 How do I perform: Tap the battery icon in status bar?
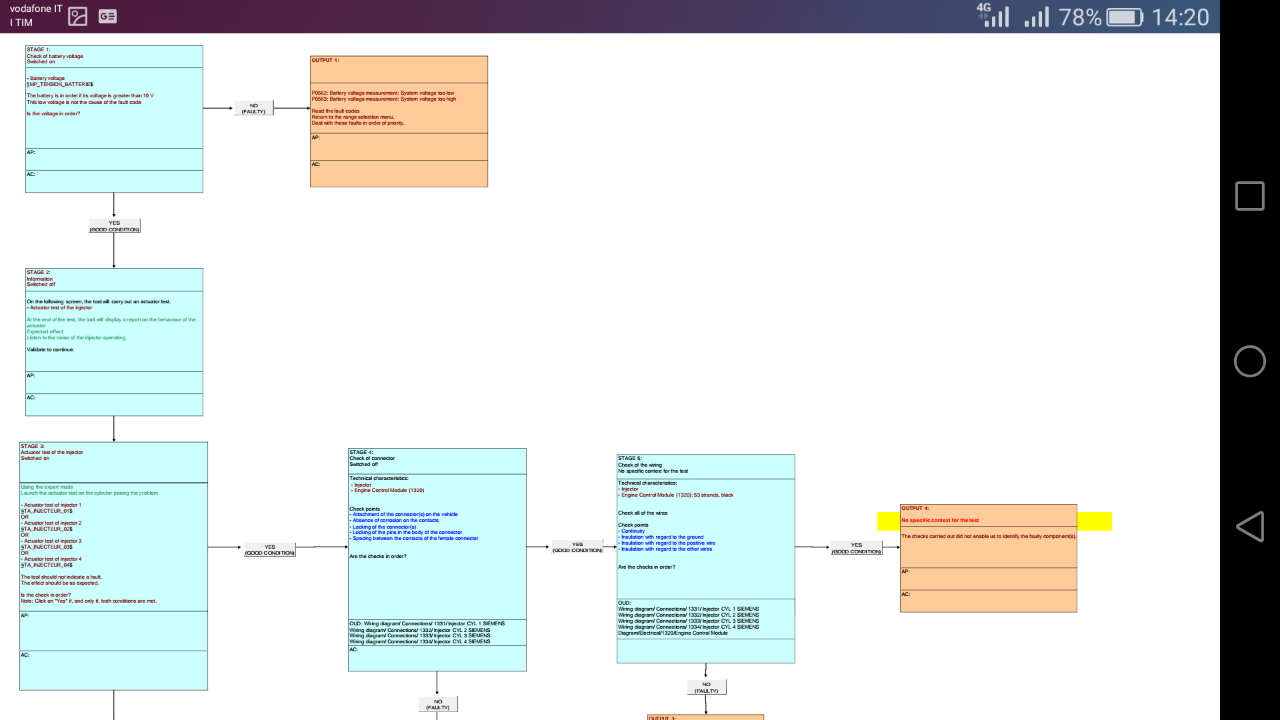[x=1125, y=17]
